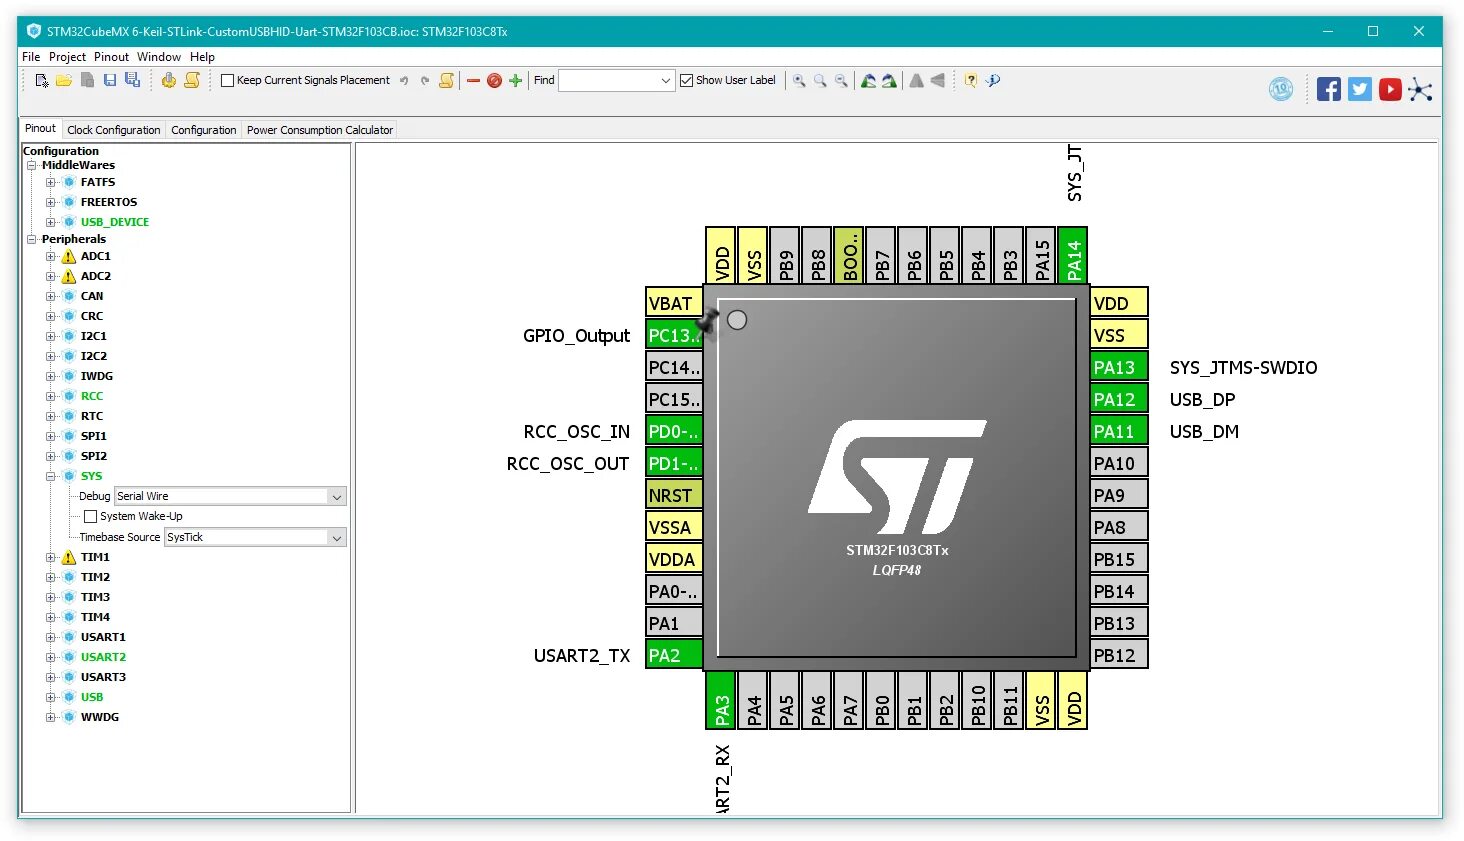
Task: Click pin PA3 on the chip bottom
Action: click(x=721, y=700)
